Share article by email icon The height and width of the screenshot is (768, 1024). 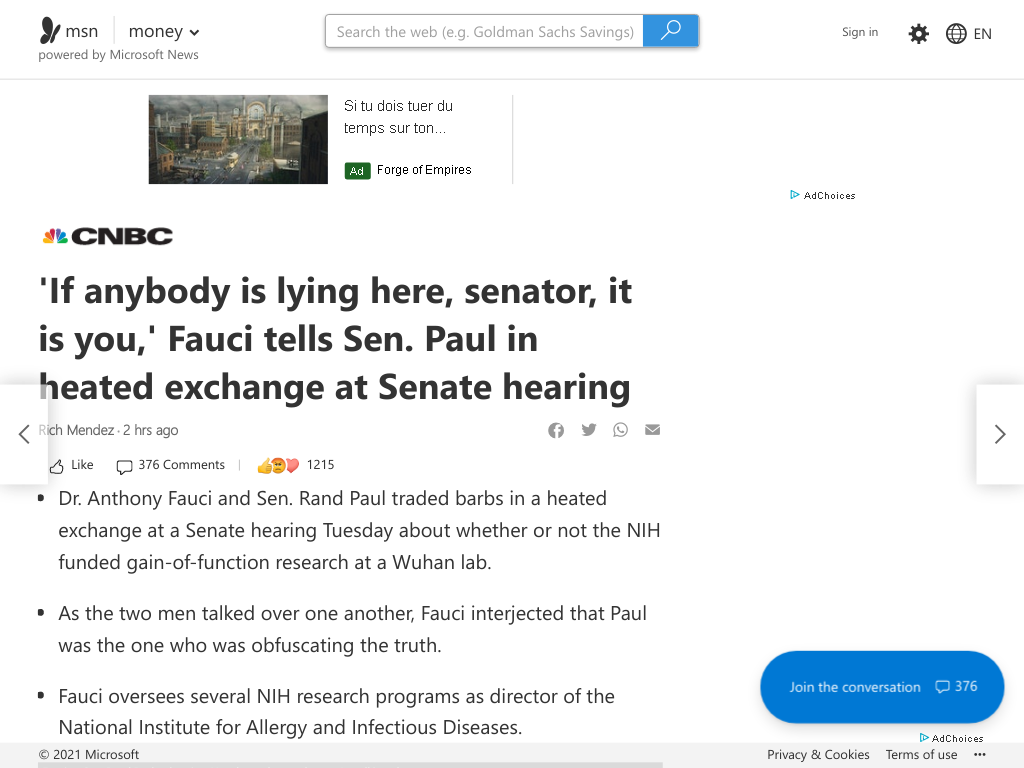pos(652,429)
